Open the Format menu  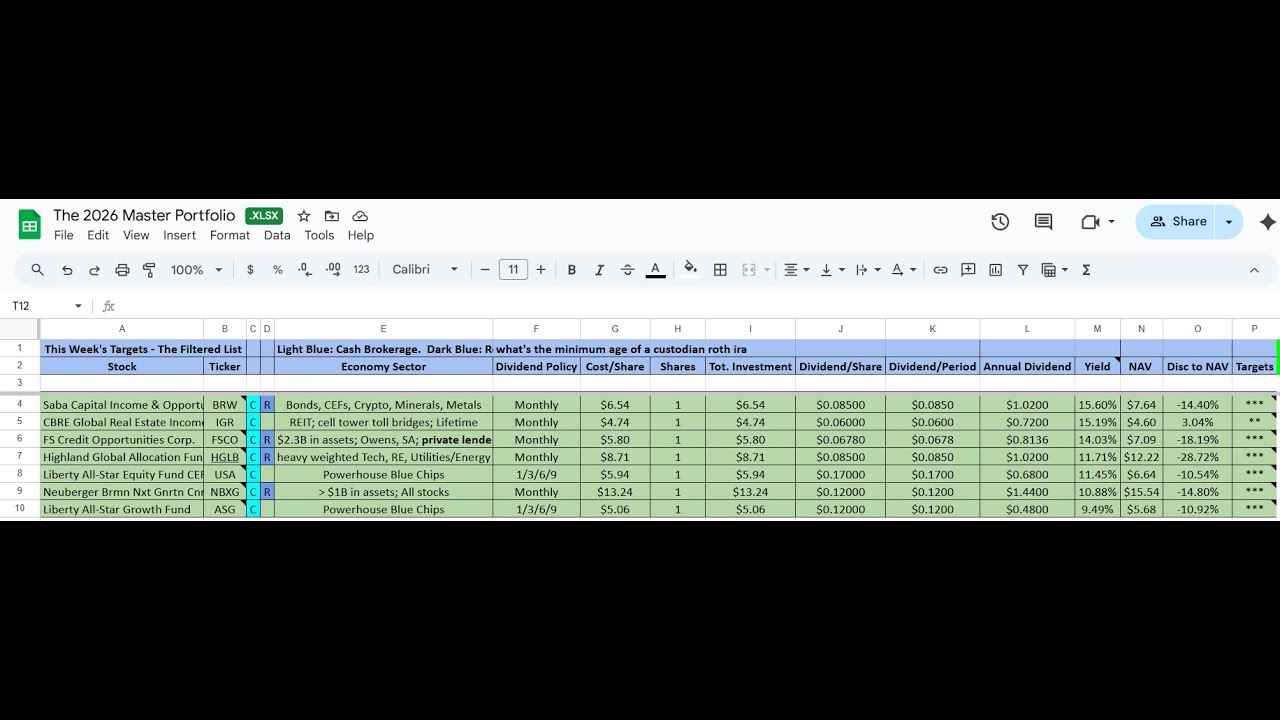230,236
